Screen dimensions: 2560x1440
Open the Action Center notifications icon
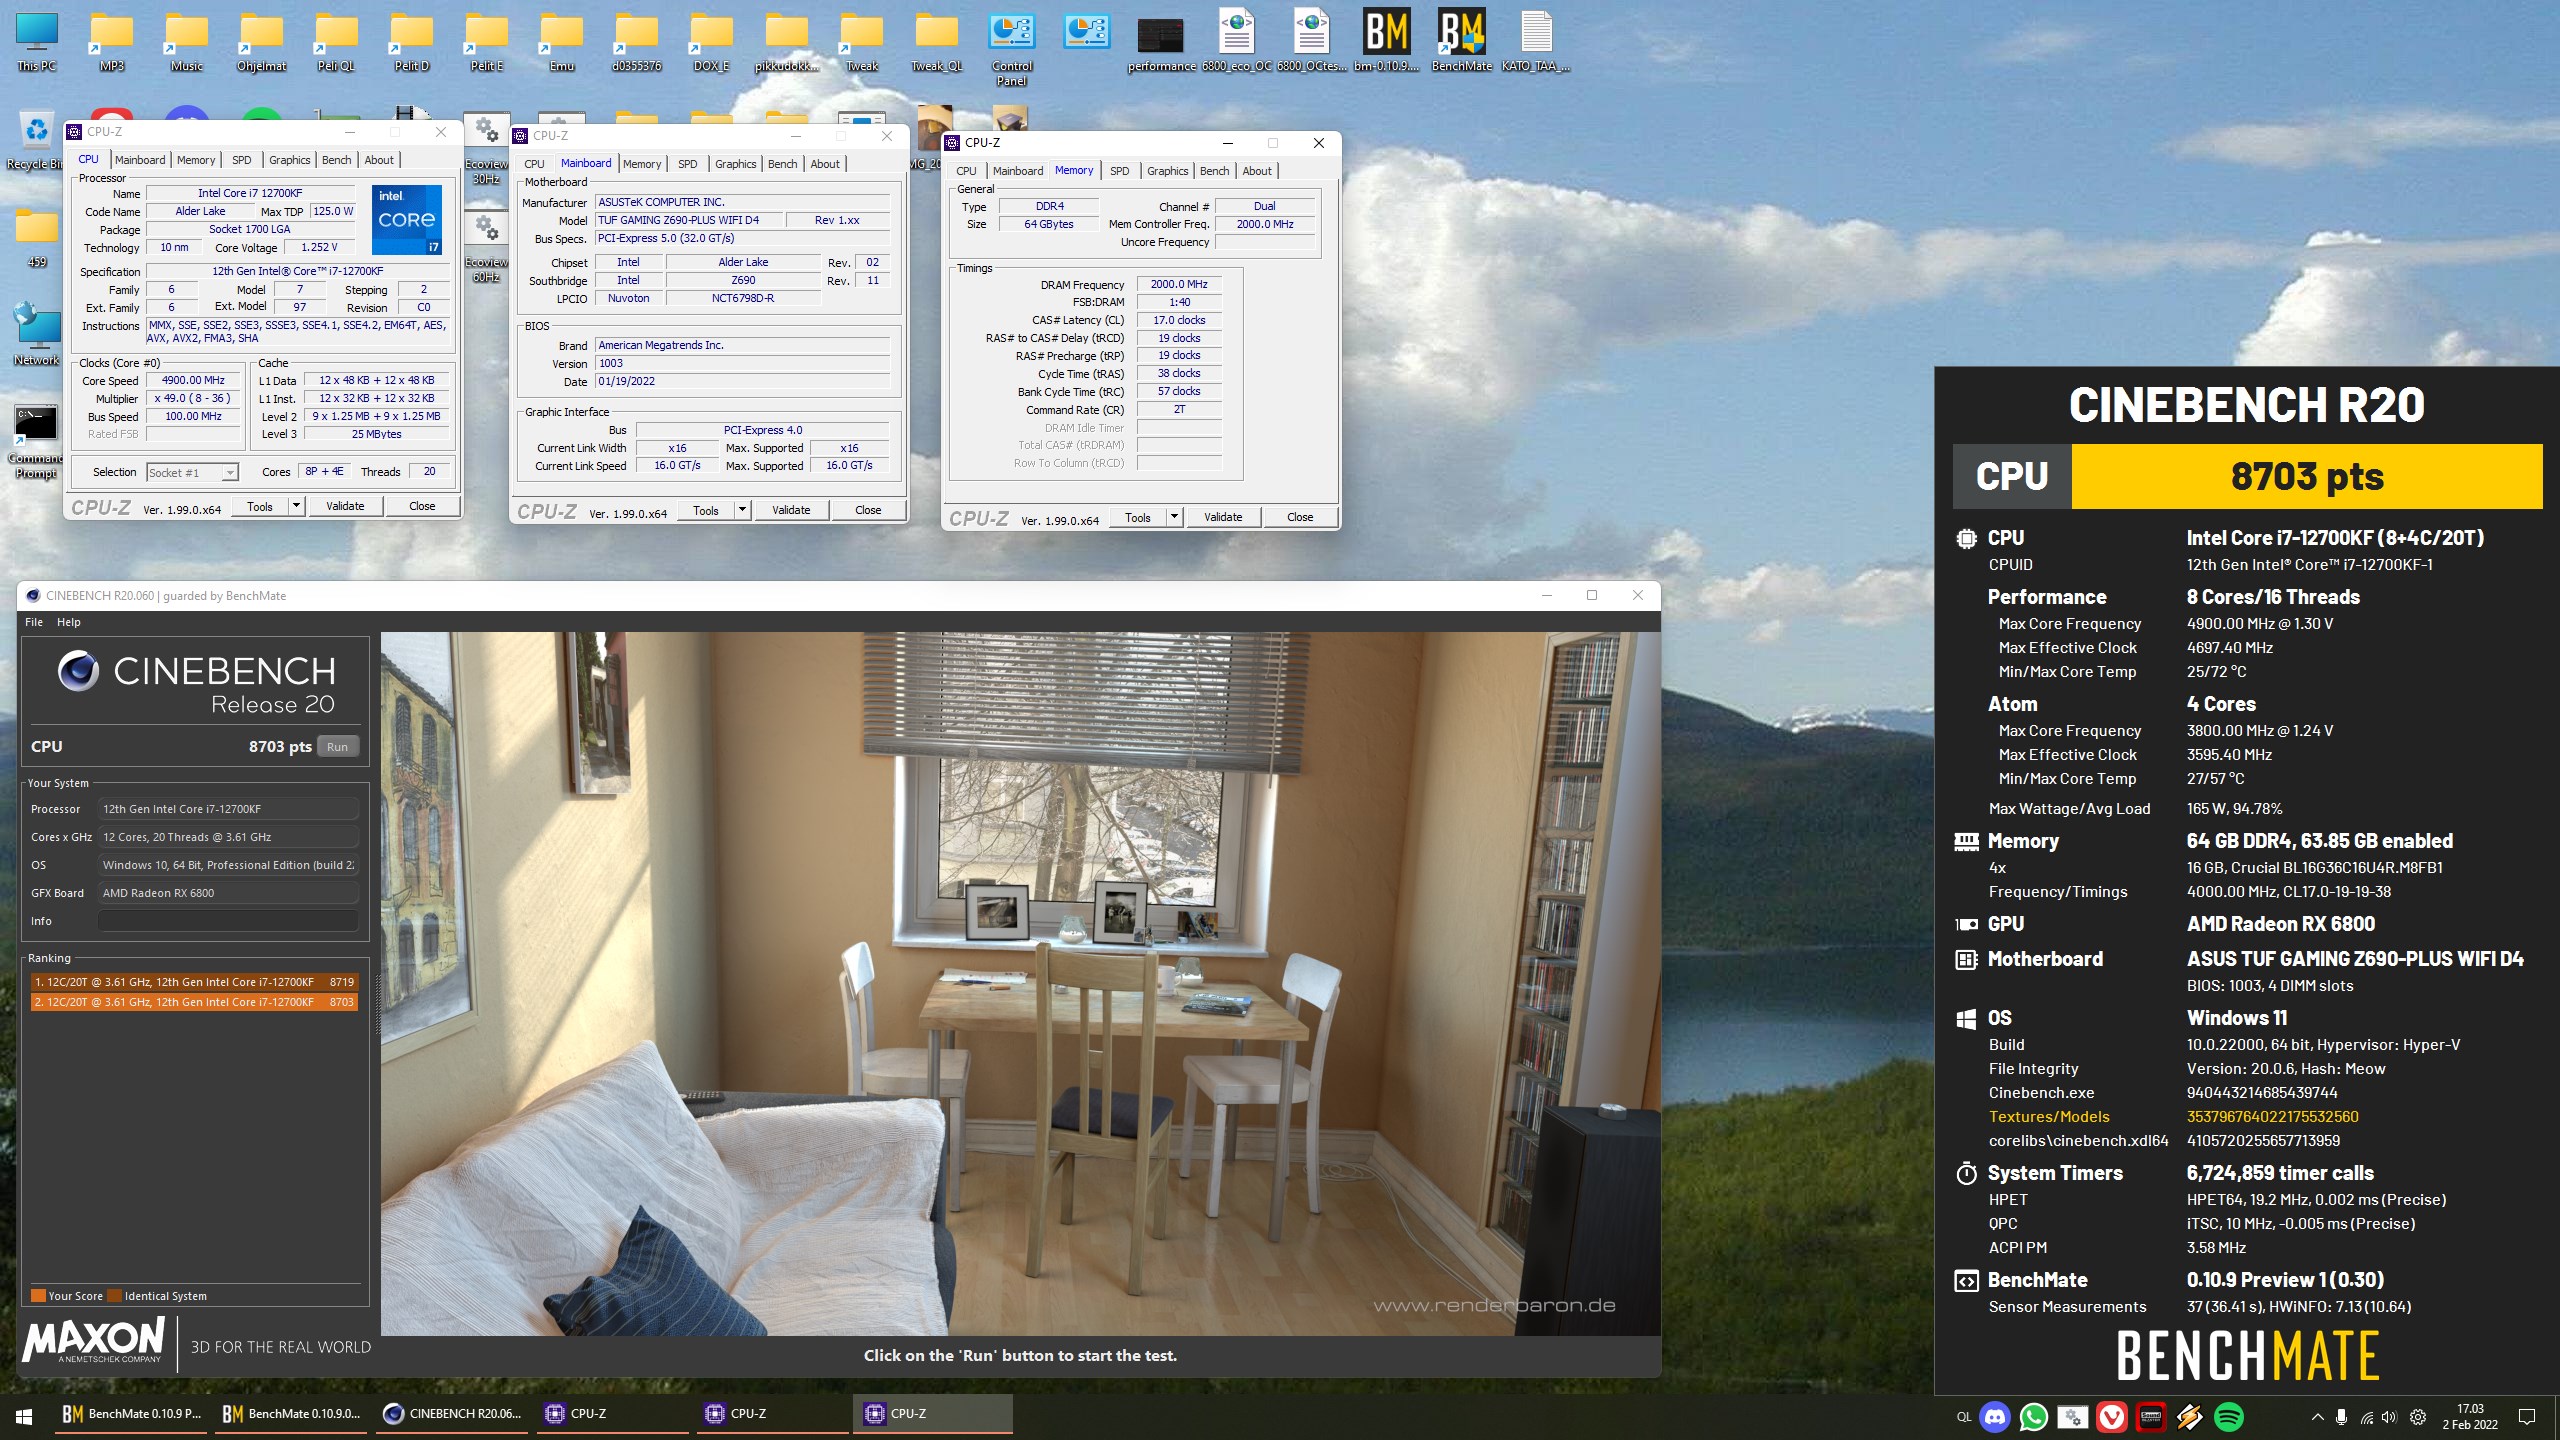[x=2527, y=1416]
